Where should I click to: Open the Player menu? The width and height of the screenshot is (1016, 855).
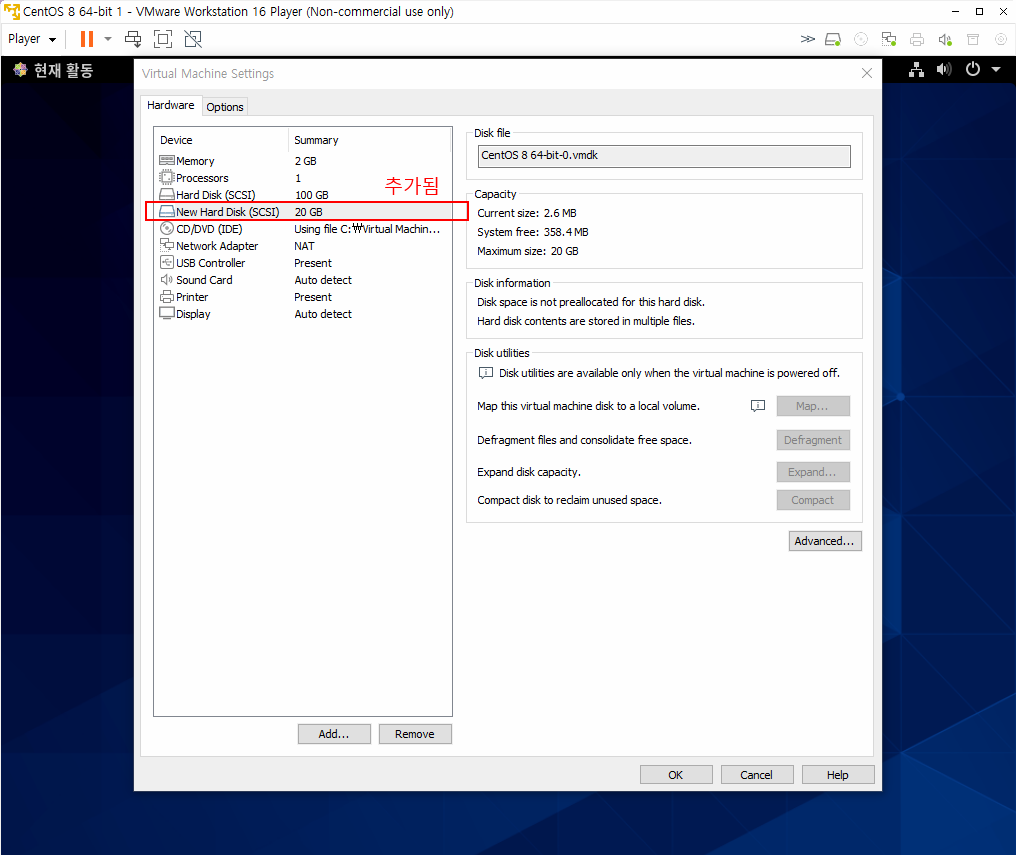[32, 39]
